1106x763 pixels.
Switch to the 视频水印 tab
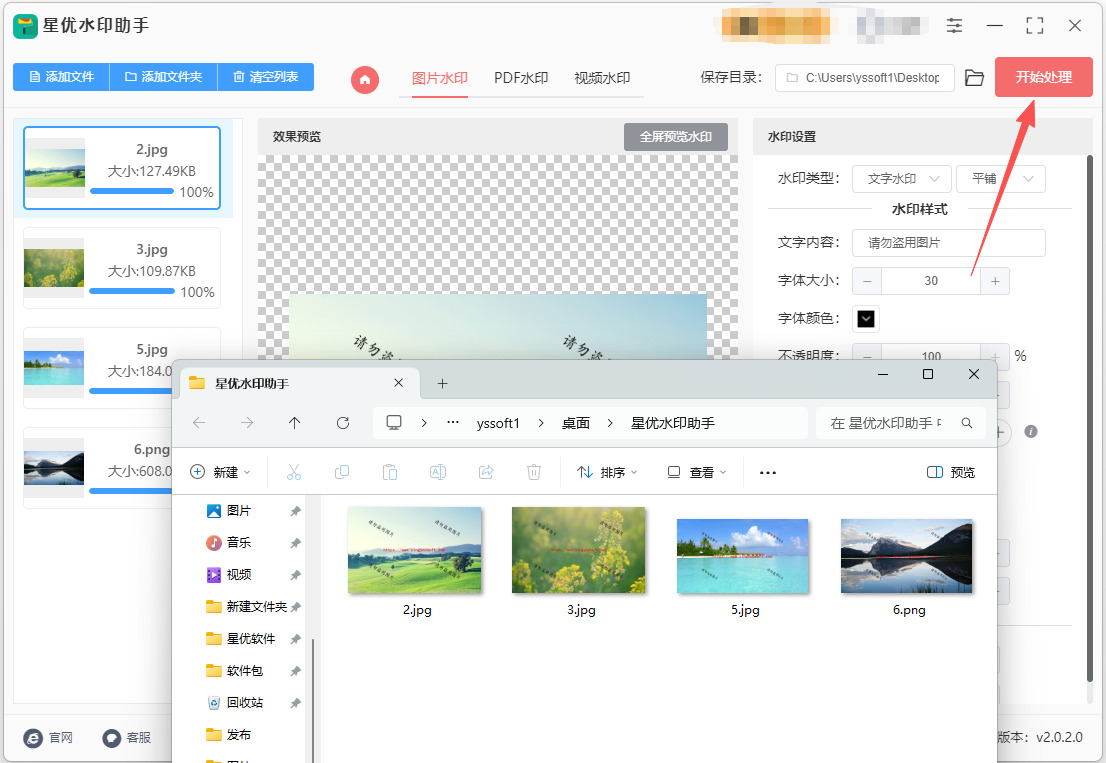(x=602, y=78)
